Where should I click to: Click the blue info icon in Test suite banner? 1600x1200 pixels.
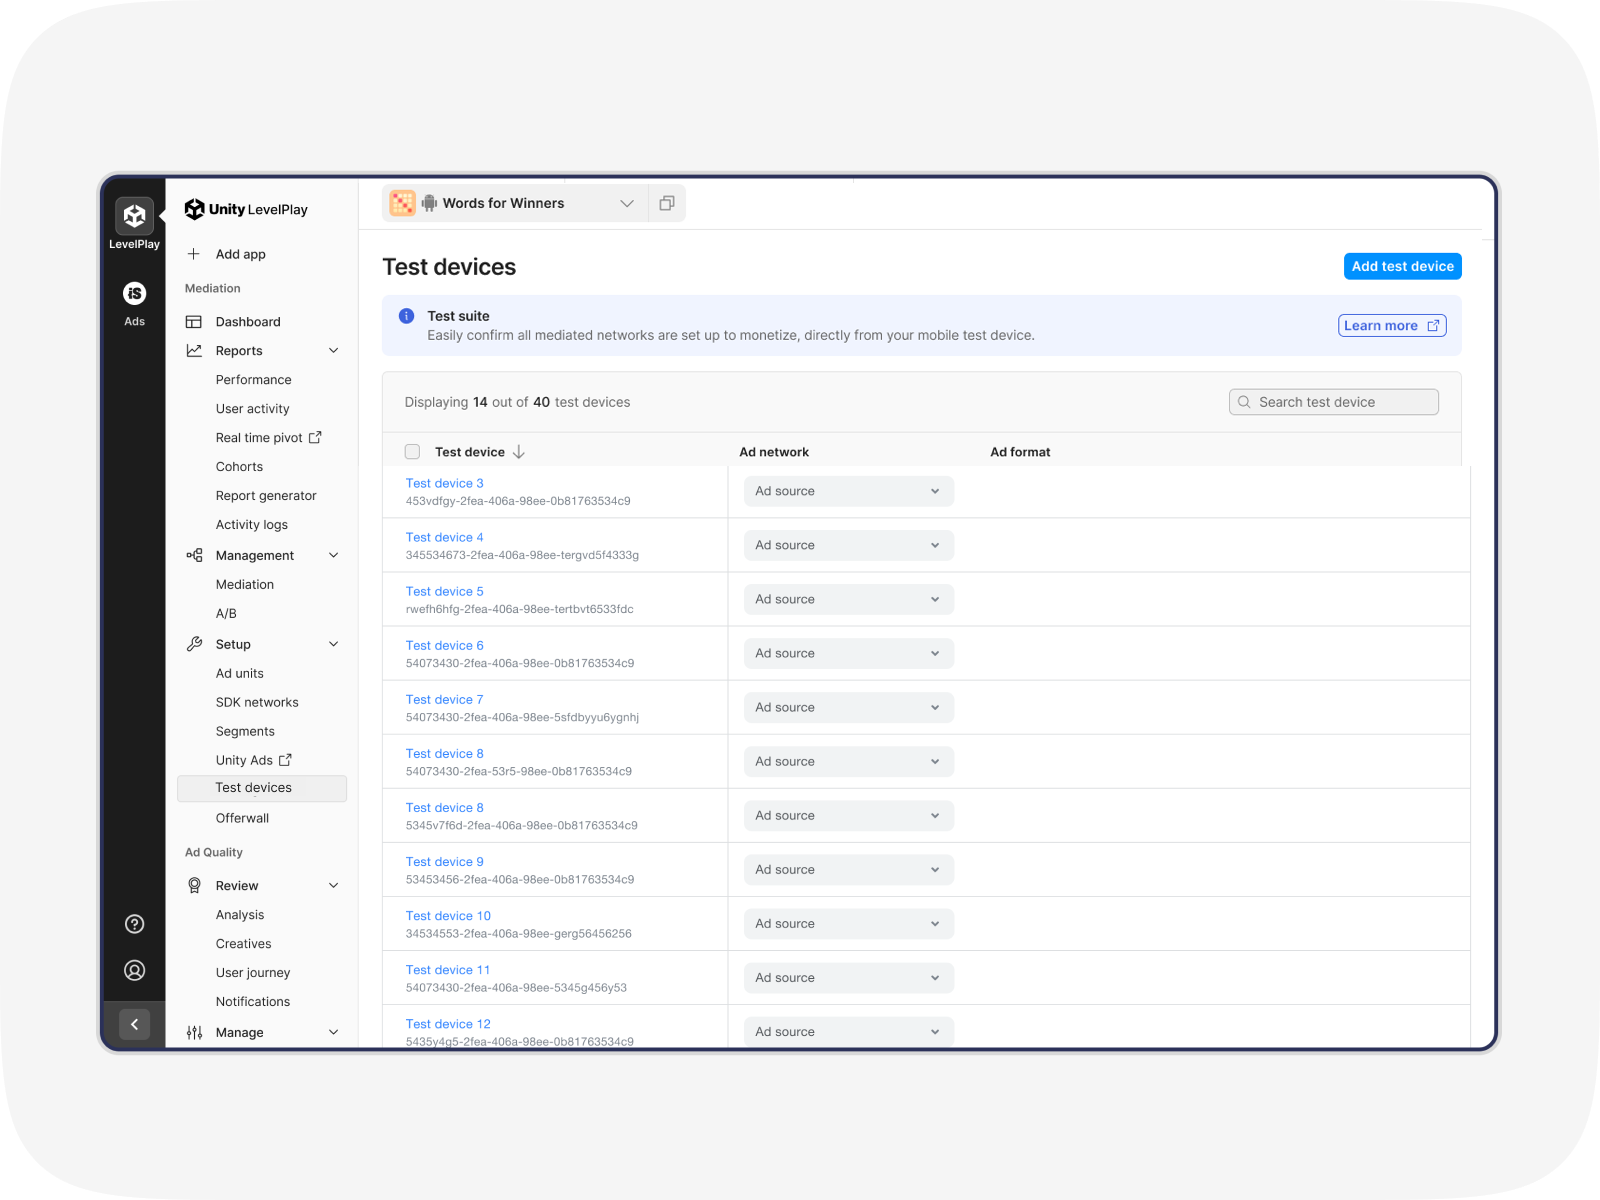point(407,316)
